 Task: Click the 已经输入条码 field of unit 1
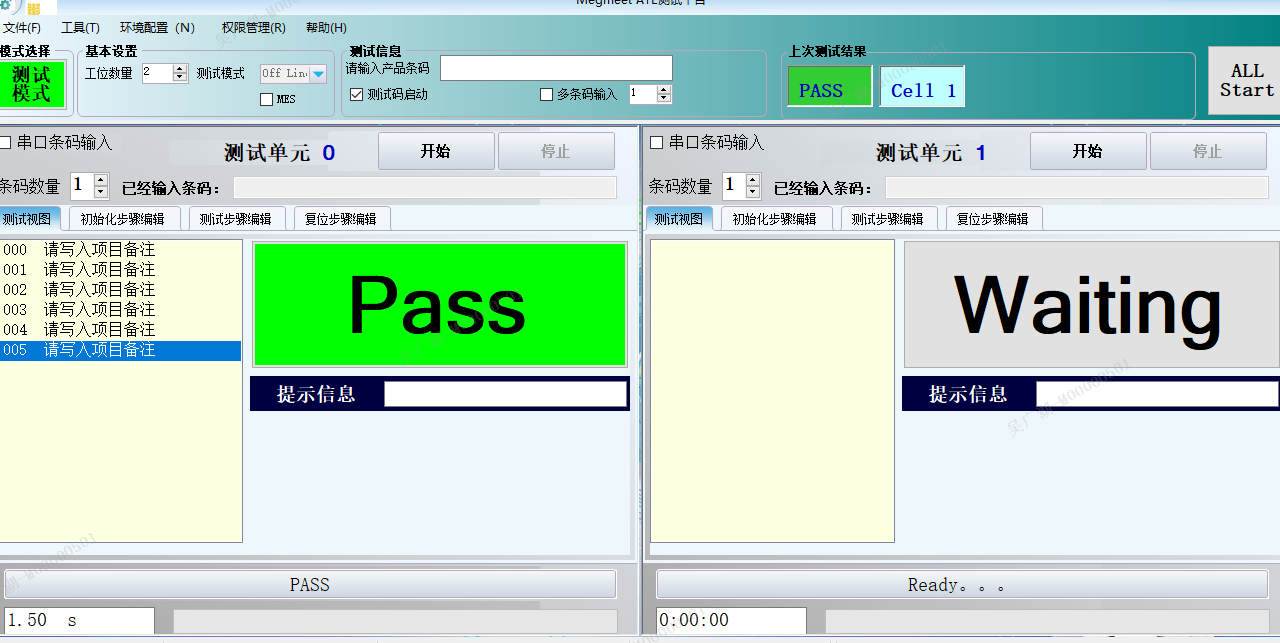click(1077, 187)
